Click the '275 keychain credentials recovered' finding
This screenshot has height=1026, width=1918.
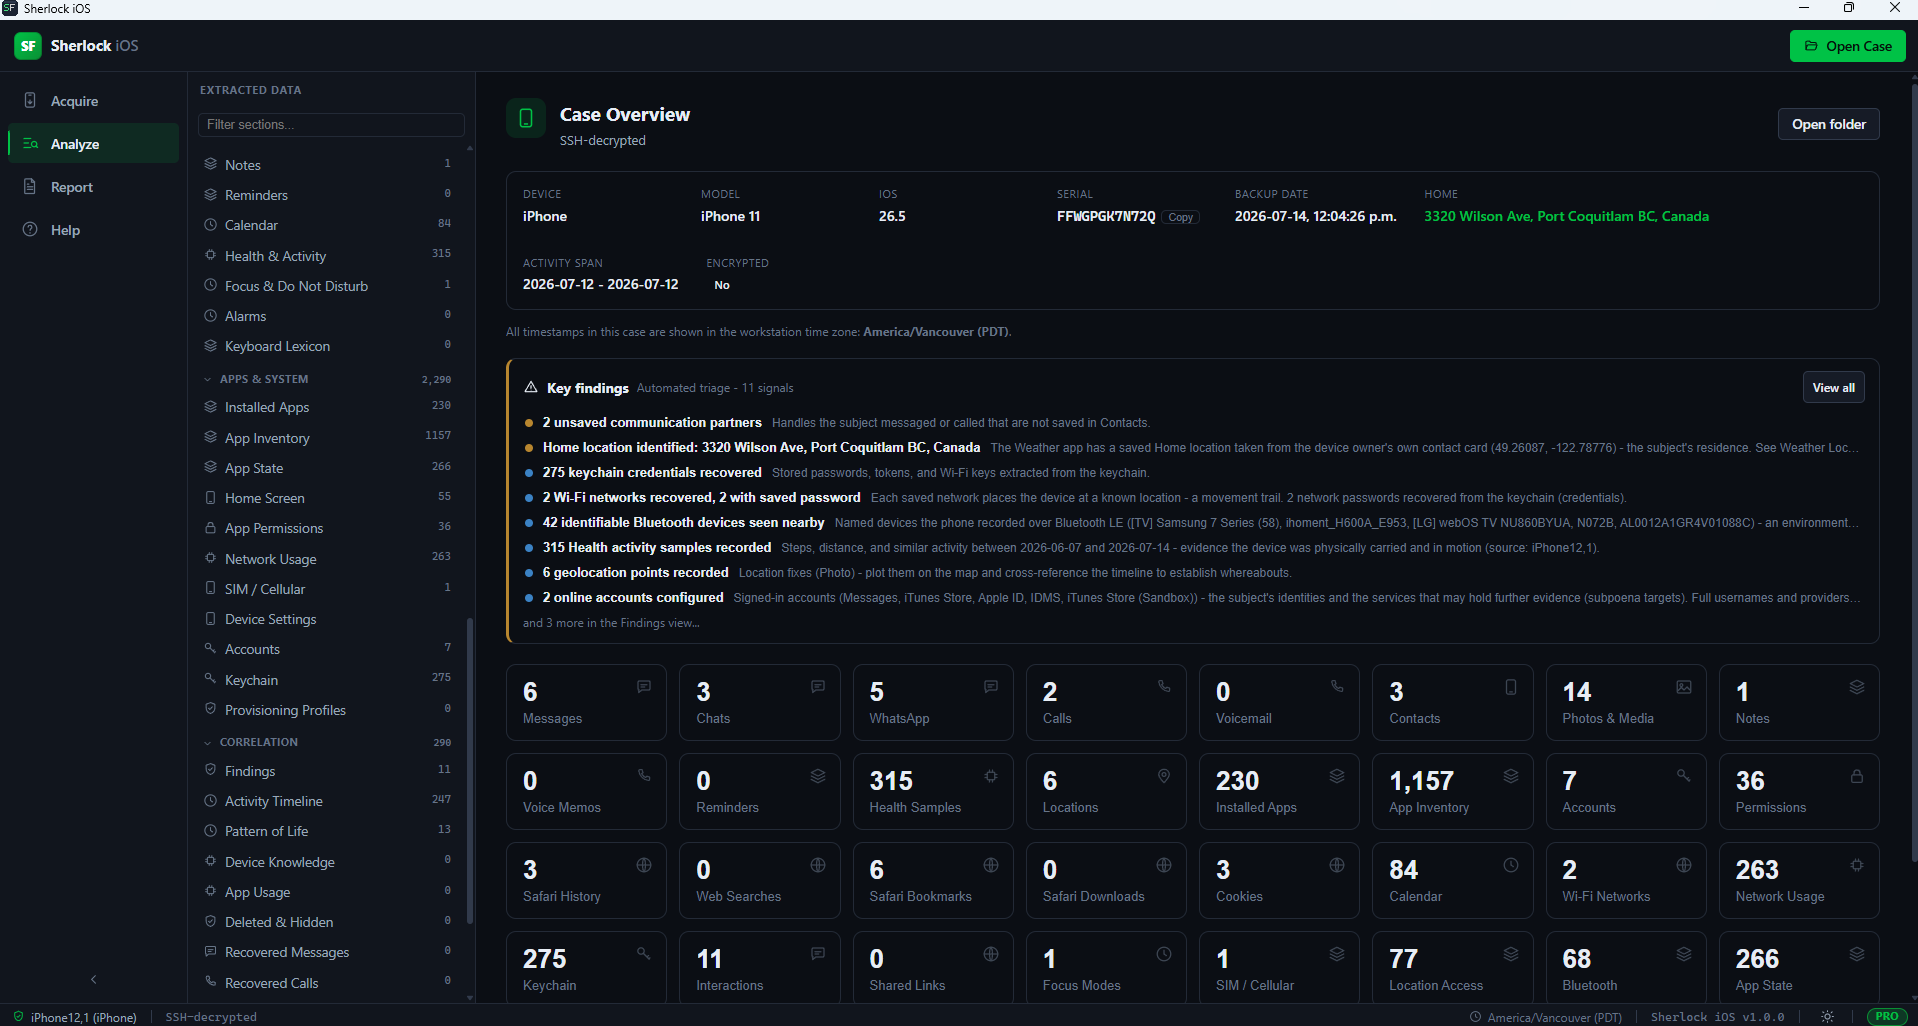click(652, 472)
